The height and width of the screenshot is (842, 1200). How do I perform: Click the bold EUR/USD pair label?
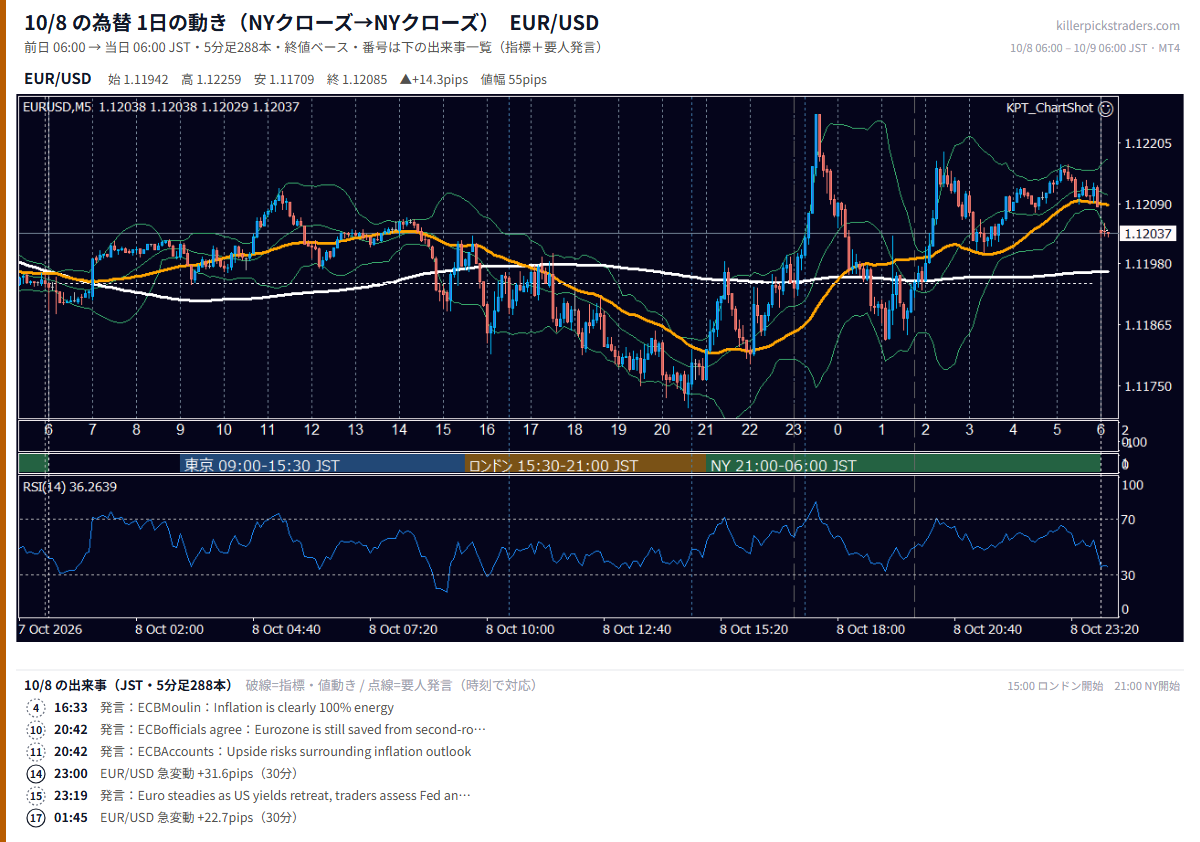(58, 79)
